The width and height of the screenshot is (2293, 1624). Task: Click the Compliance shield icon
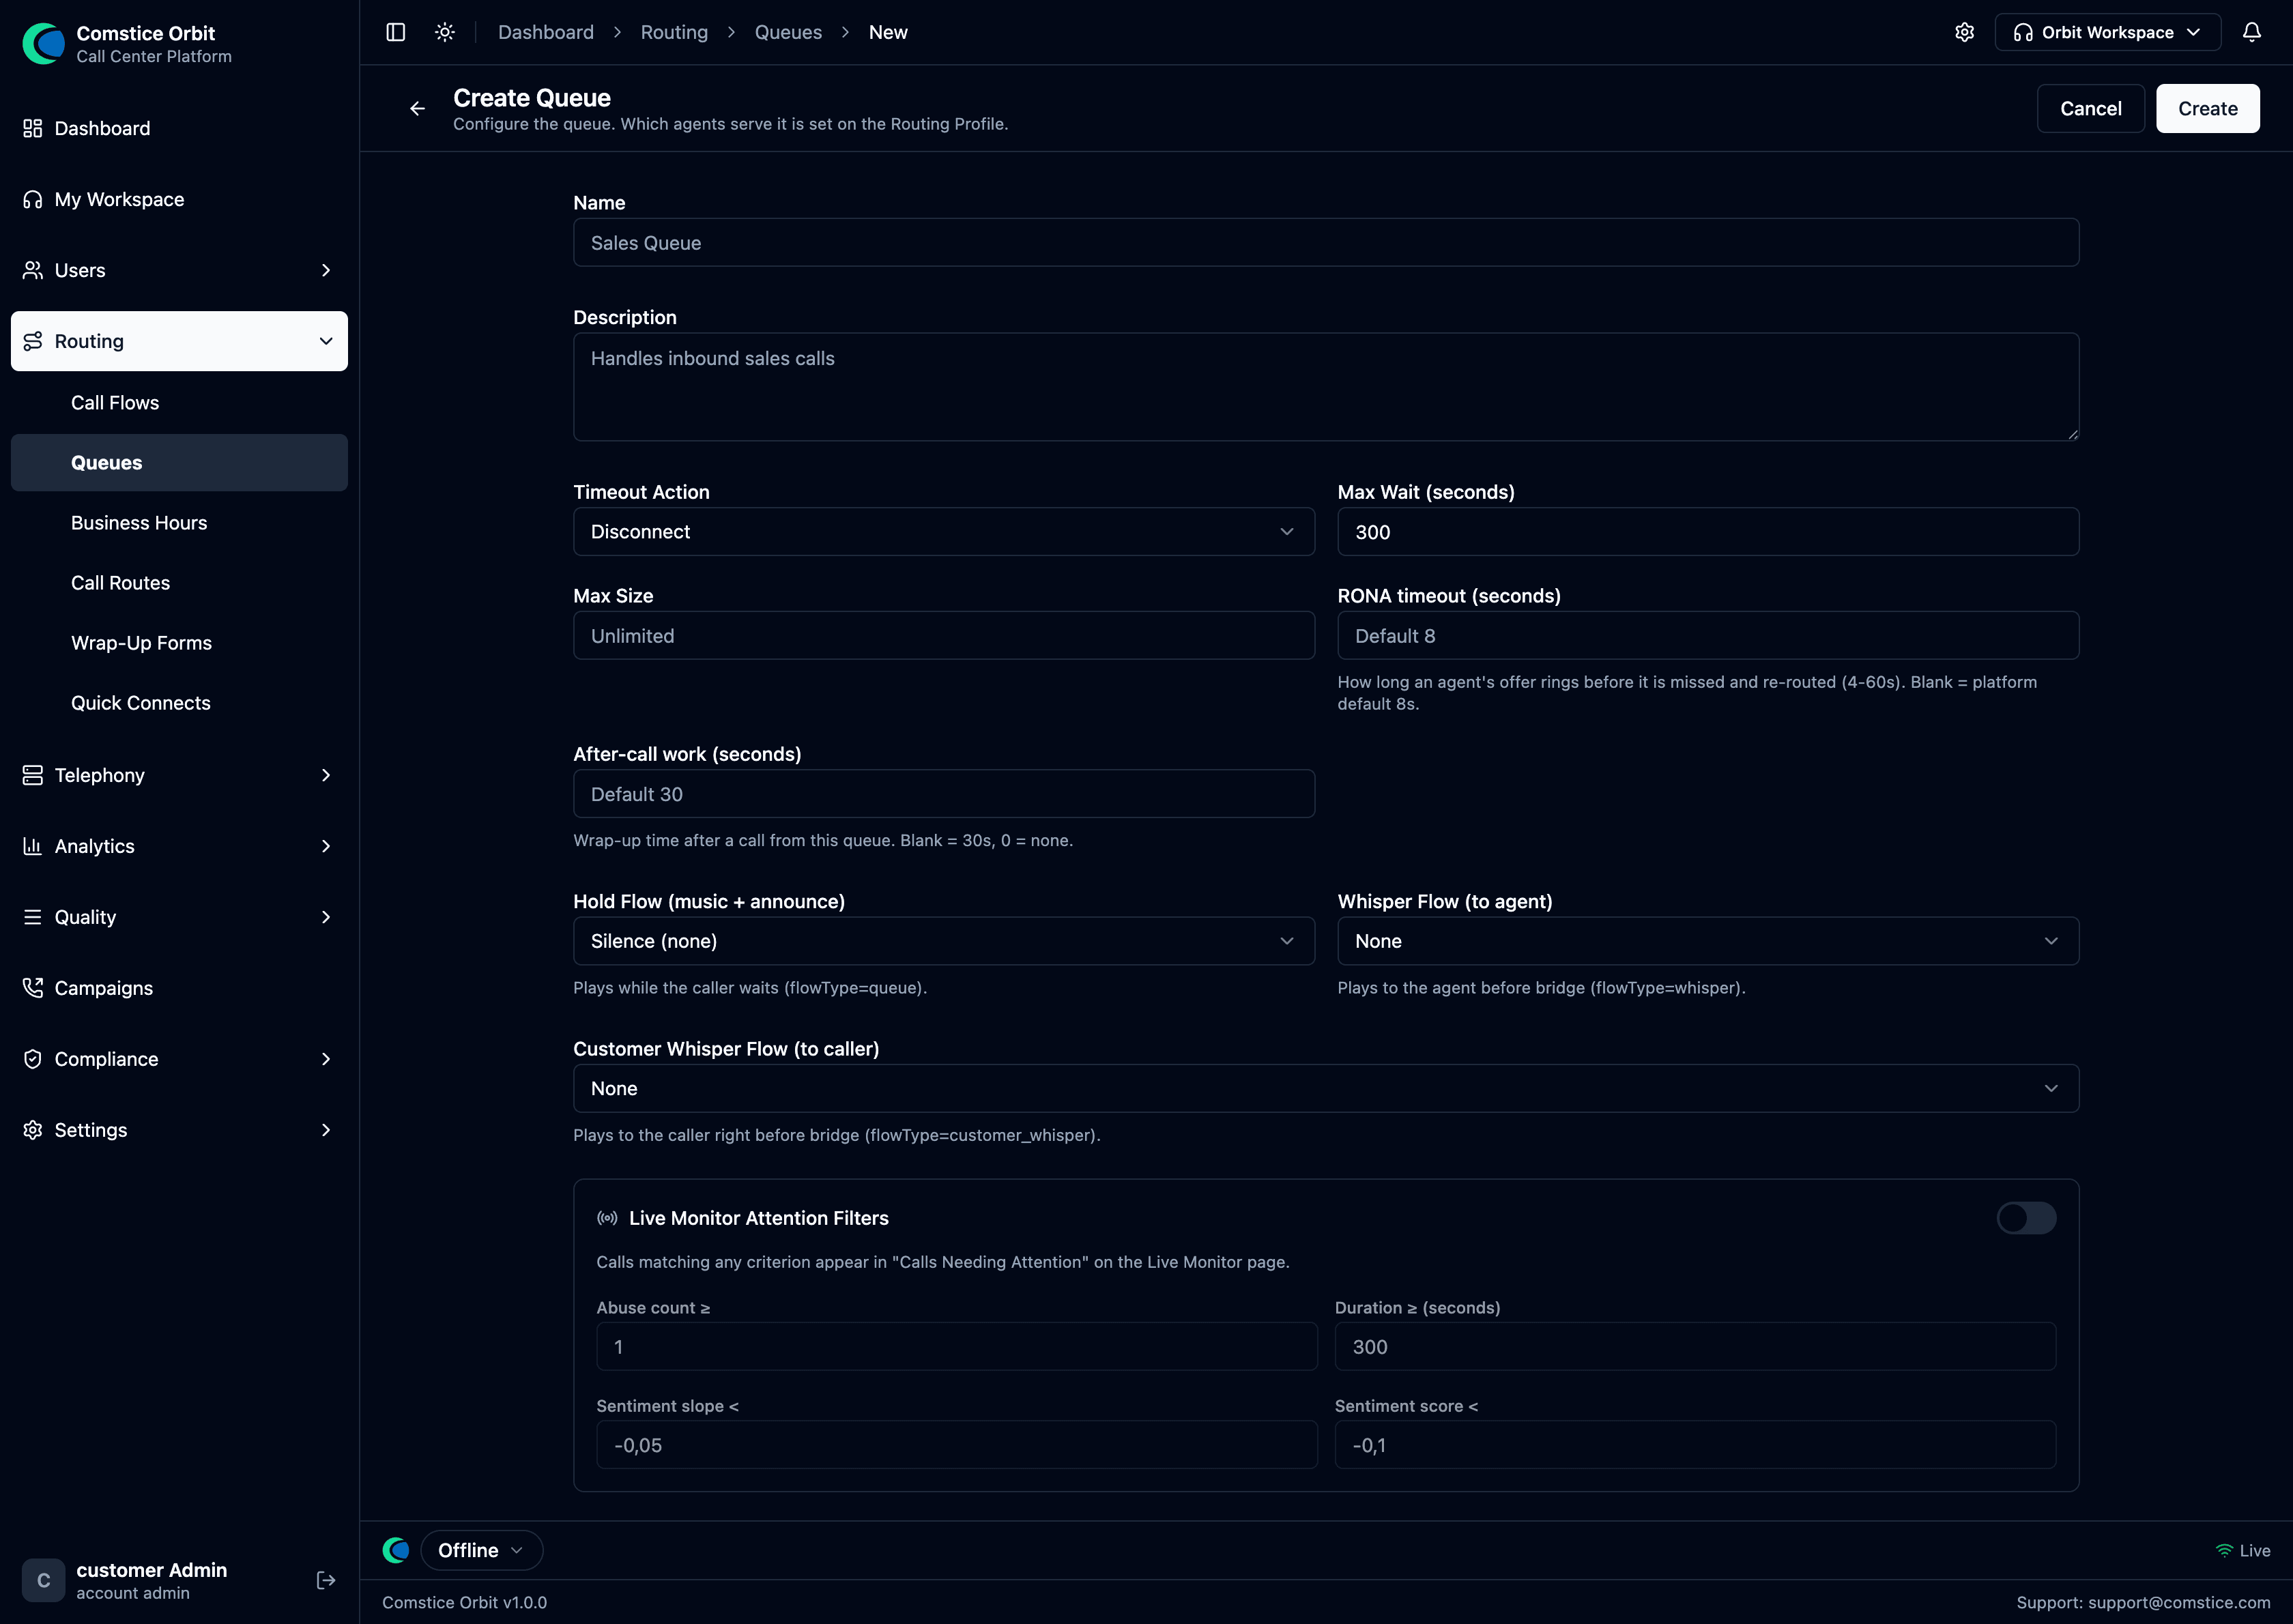coord(33,1059)
